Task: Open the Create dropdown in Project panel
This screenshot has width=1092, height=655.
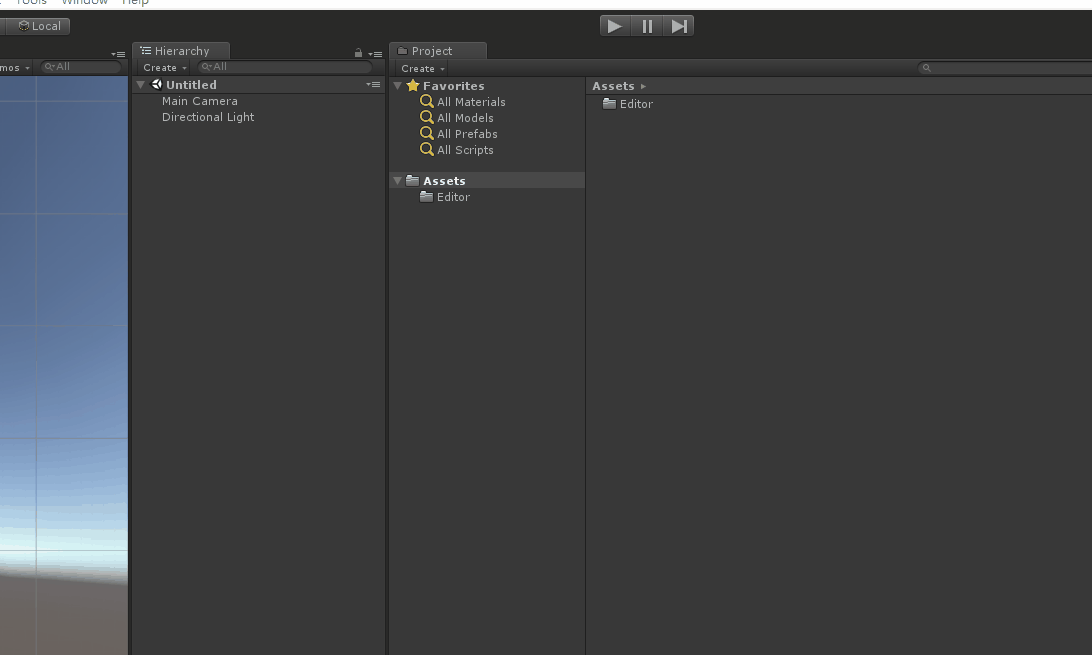Action: pos(423,68)
